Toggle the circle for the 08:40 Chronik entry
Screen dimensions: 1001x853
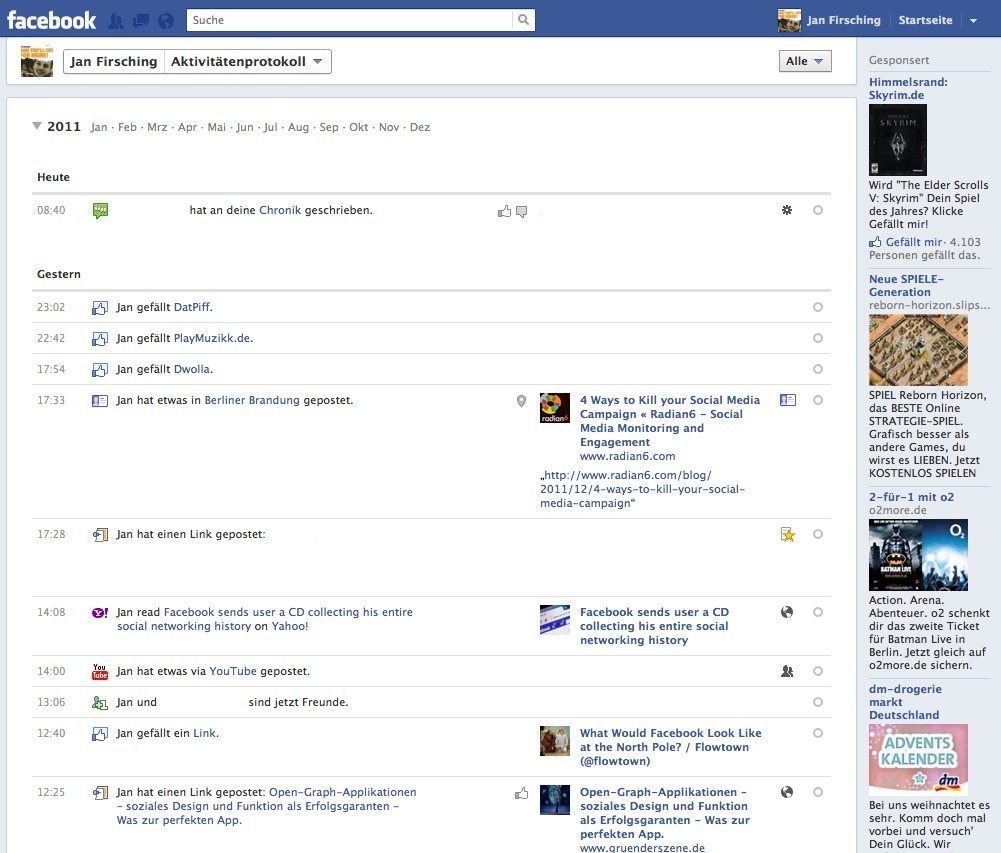point(818,210)
